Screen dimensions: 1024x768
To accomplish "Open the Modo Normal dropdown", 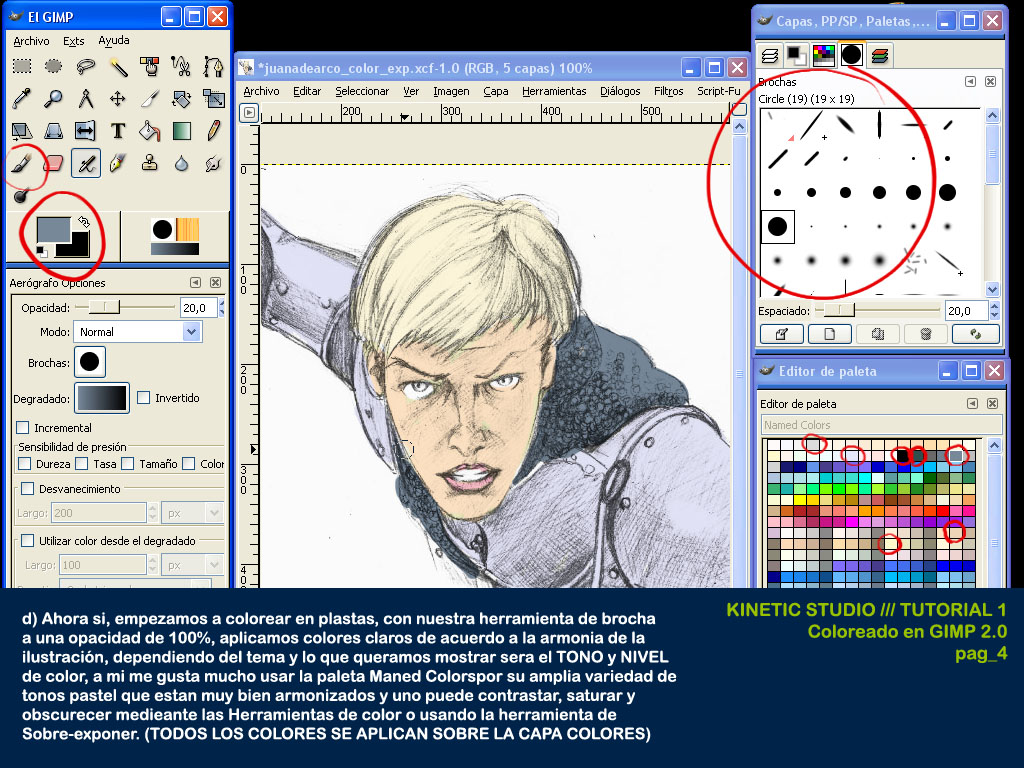I will point(138,332).
